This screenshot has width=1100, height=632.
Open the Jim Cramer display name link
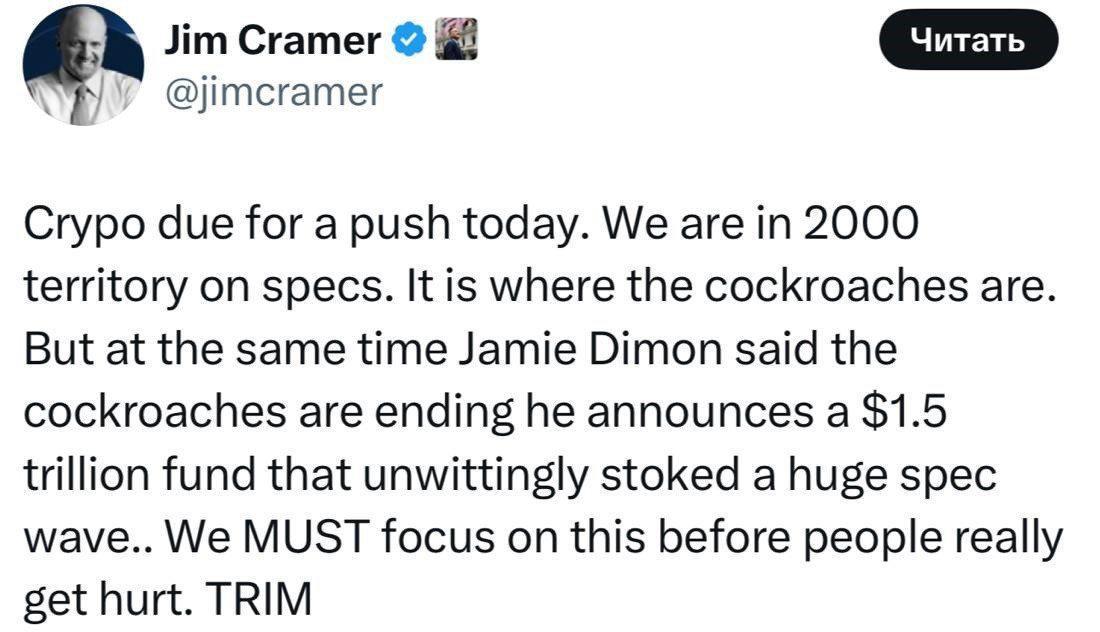point(273,41)
